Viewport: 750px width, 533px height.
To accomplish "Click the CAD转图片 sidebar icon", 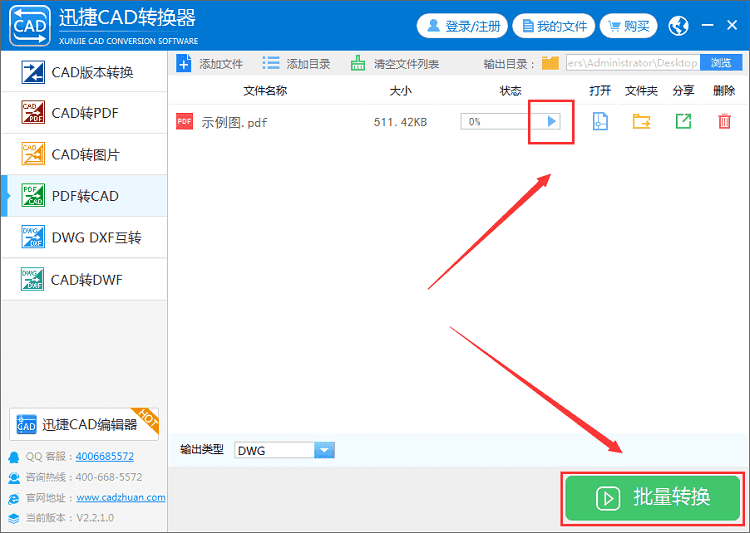I will click(x=33, y=154).
